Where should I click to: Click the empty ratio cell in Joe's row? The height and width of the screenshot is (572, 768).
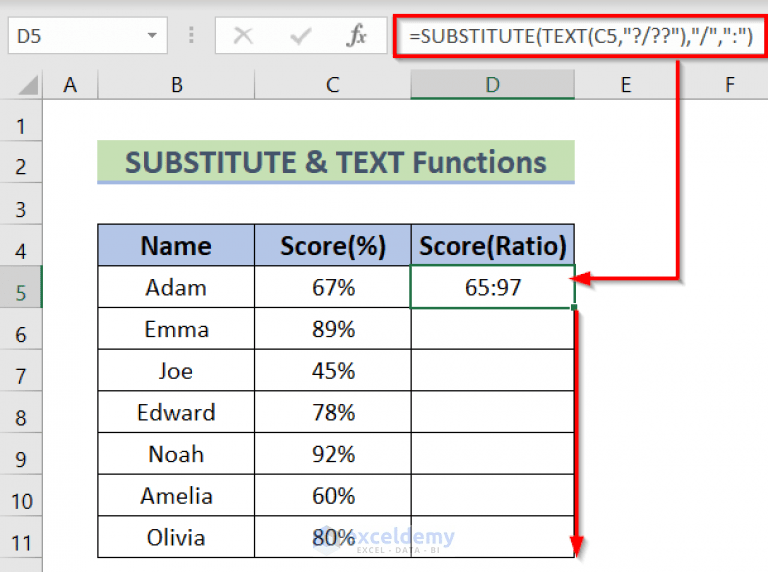(x=492, y=370)
